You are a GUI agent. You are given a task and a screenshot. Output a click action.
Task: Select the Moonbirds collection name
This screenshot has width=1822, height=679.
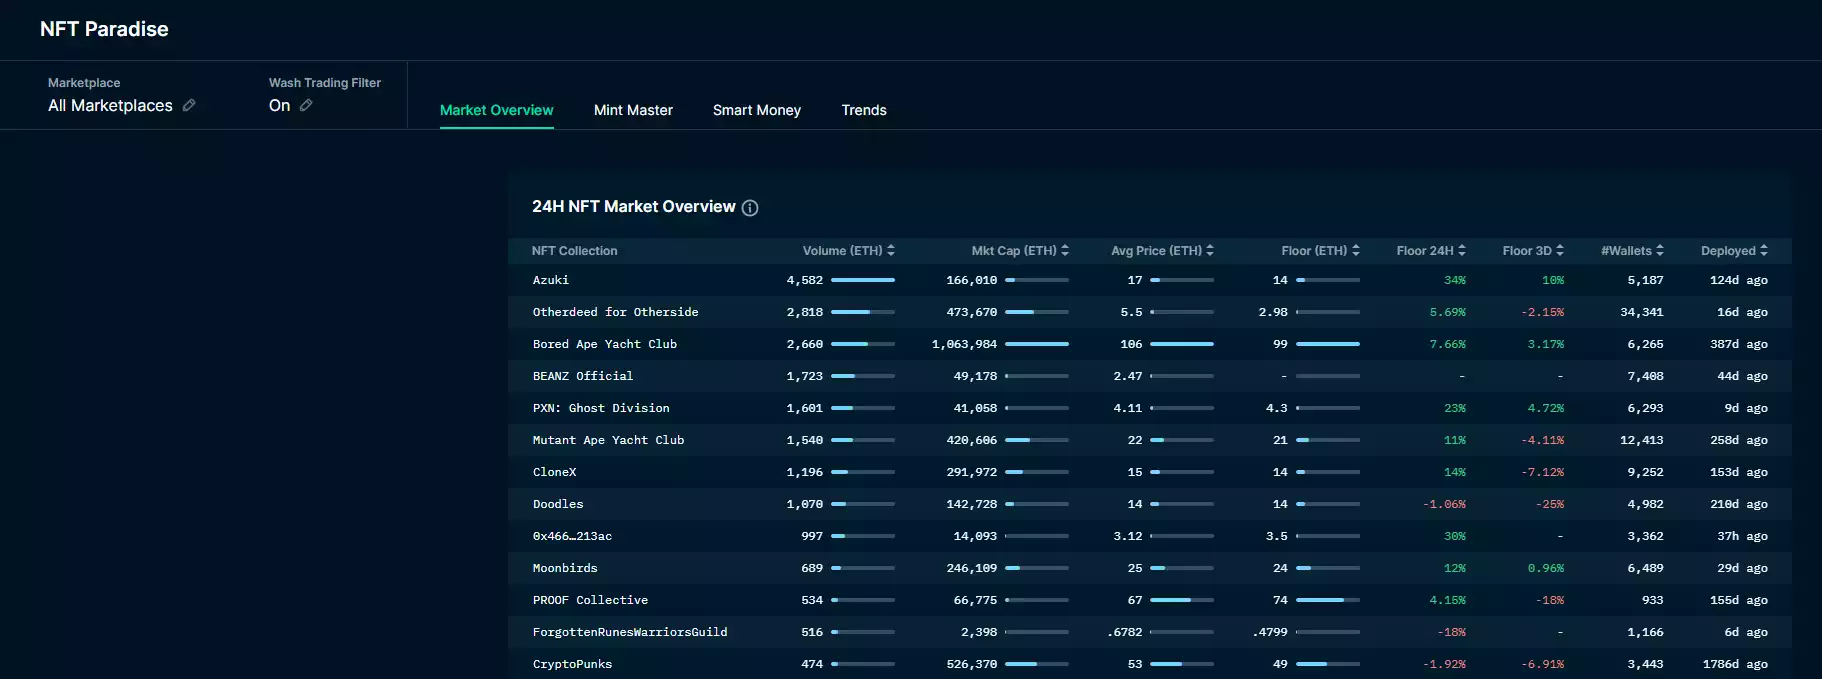click(x=565, y=568)
